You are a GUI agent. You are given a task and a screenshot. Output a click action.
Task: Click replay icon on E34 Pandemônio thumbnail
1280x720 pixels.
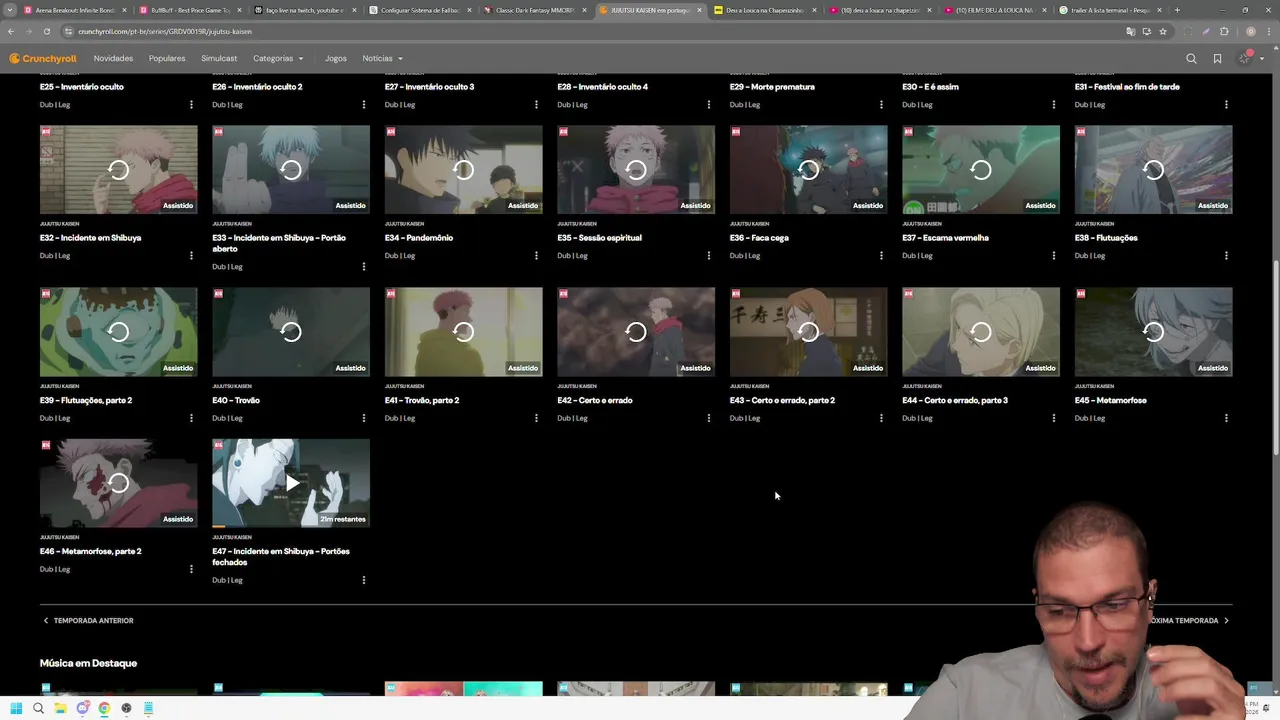463,170
